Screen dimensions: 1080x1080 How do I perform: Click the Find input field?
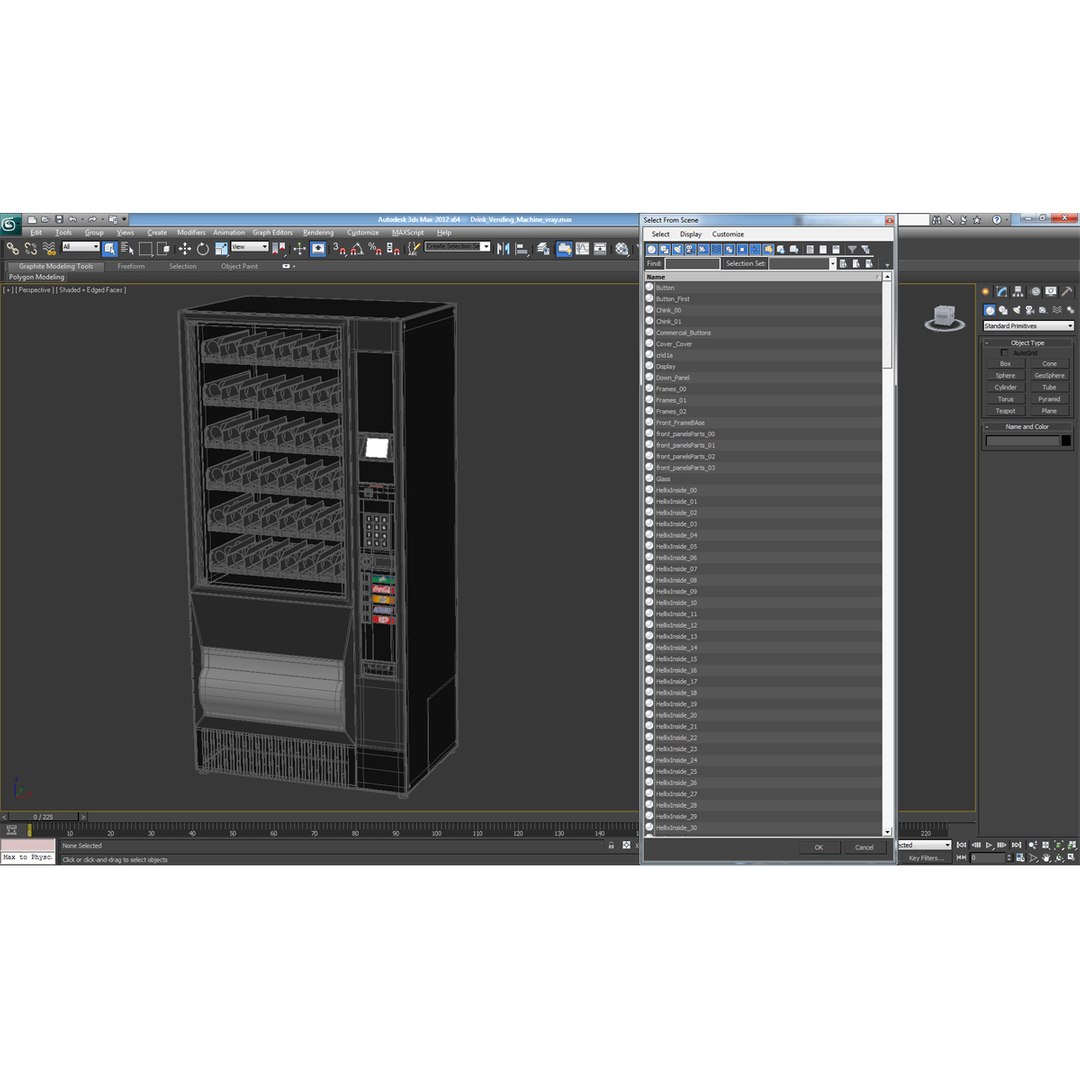(x=692, y=264)
